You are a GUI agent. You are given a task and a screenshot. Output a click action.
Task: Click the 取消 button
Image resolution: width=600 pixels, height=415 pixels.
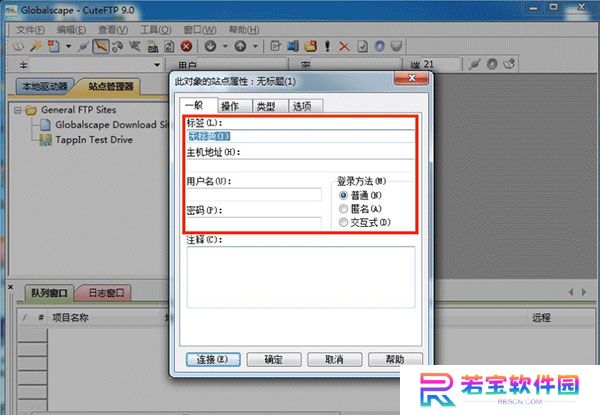pyautogui.click(x=334, y=360)
